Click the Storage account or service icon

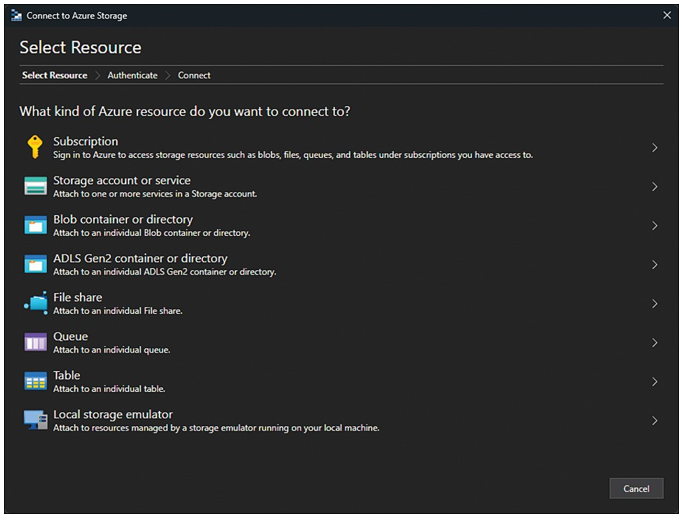pos(36,186)
